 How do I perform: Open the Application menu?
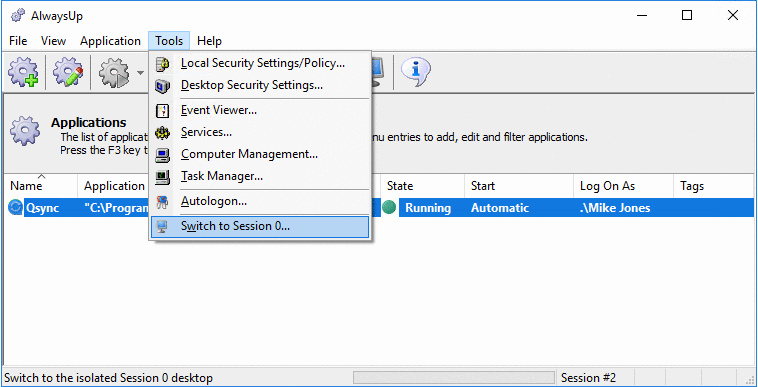coord(110,41)
